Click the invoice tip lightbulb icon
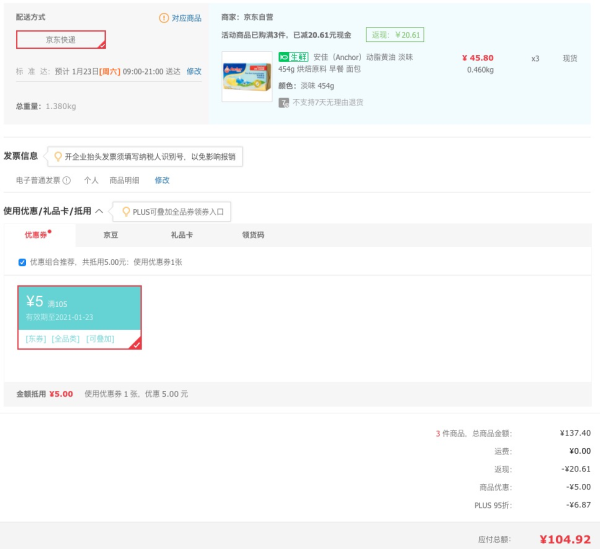 [58, 156]
